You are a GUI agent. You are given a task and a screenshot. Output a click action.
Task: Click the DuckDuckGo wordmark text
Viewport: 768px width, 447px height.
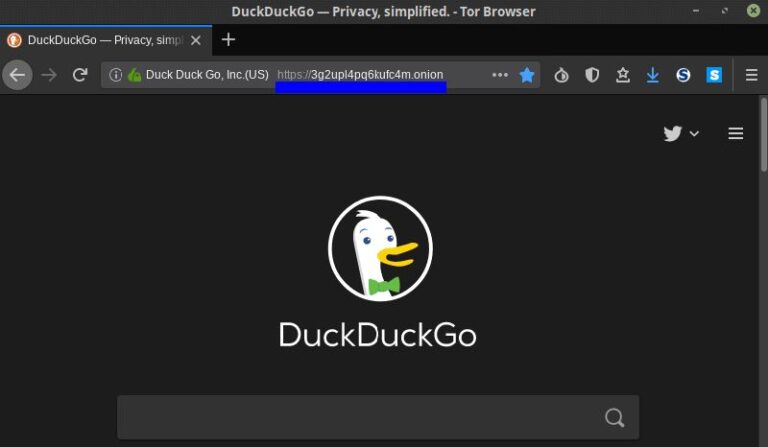[378, 335]
